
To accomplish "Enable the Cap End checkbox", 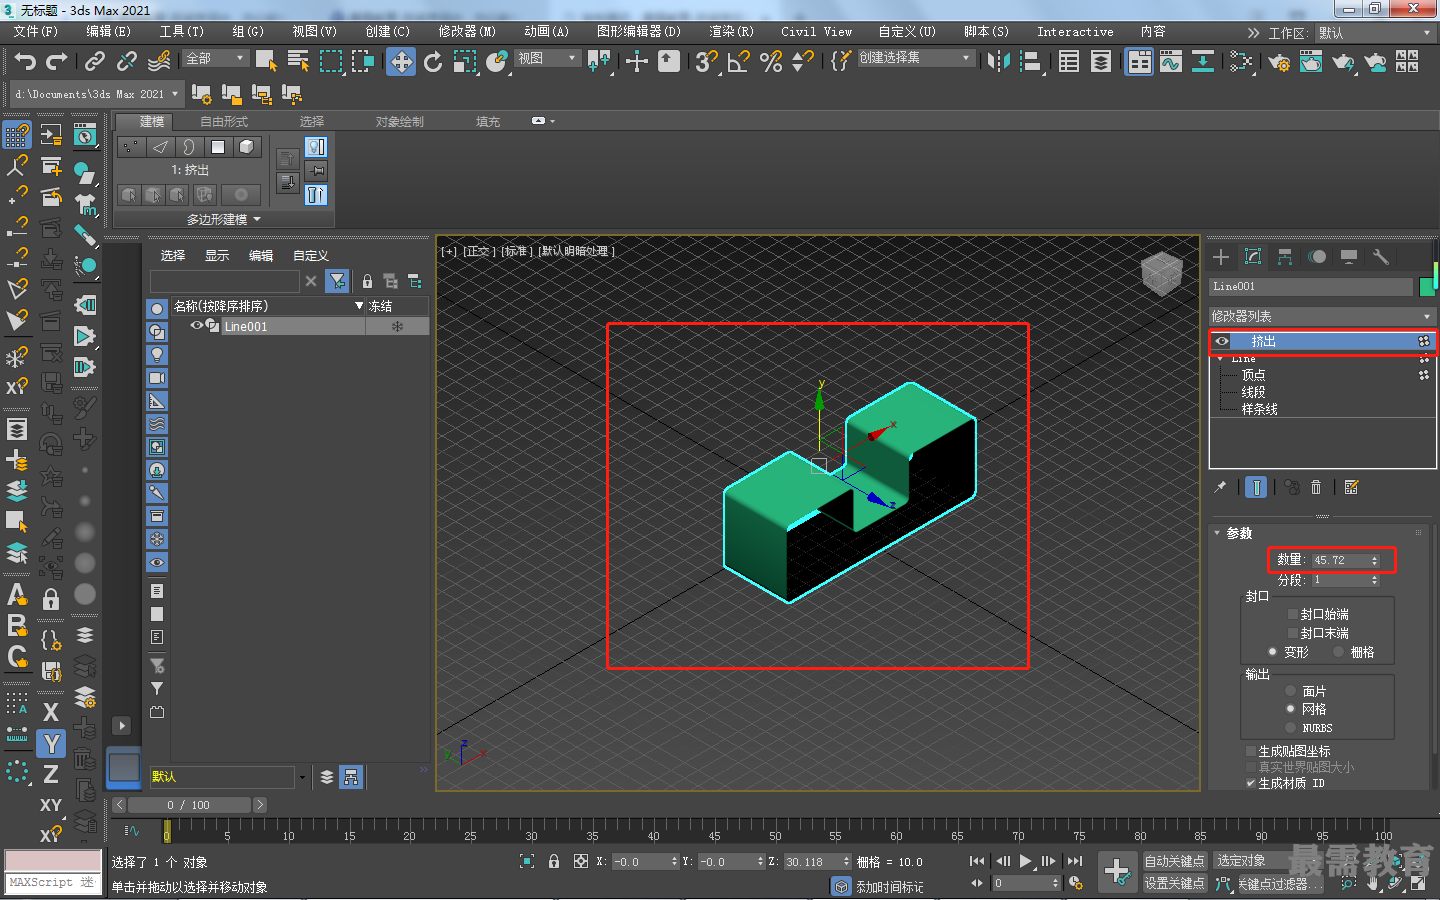I will (1293, 633).
